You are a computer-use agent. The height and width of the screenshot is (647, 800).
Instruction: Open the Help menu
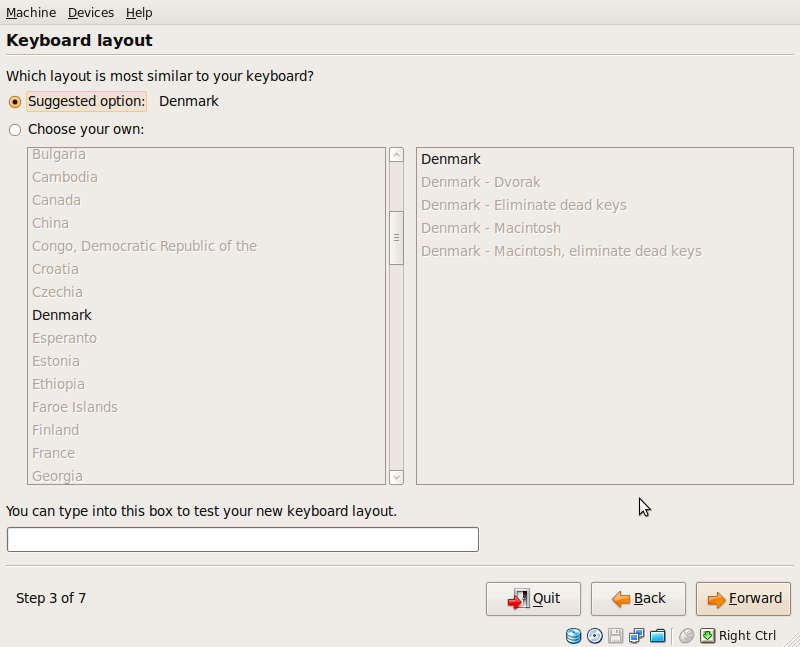[139, 12]
